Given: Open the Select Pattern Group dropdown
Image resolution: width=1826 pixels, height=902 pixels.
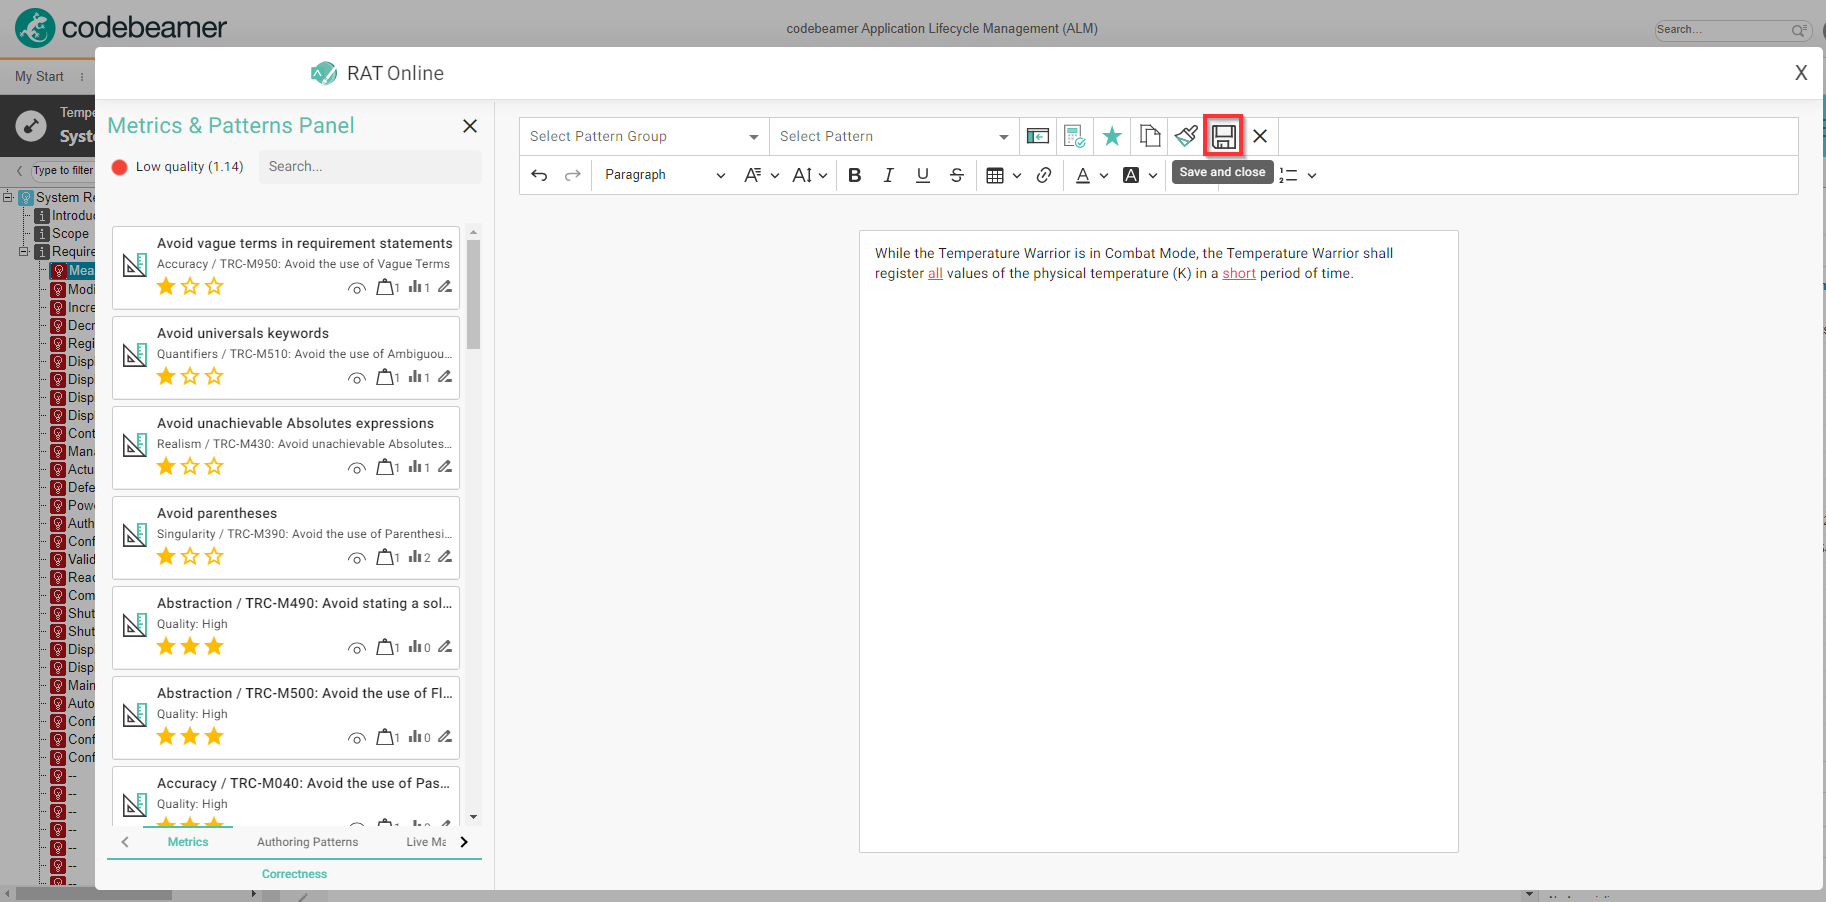Looking at the screenshot, I should point(644,136).
